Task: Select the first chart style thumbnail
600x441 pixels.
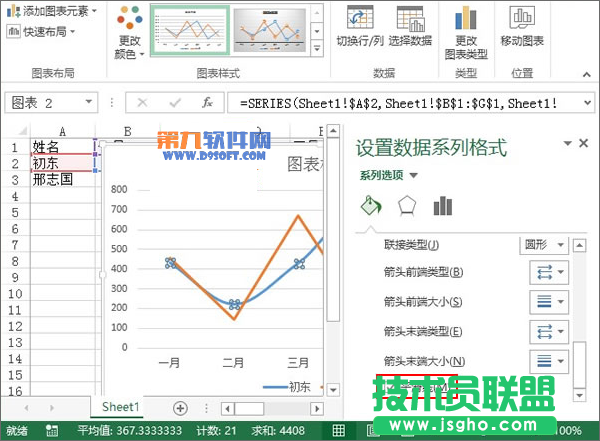Action: (190, 31)
